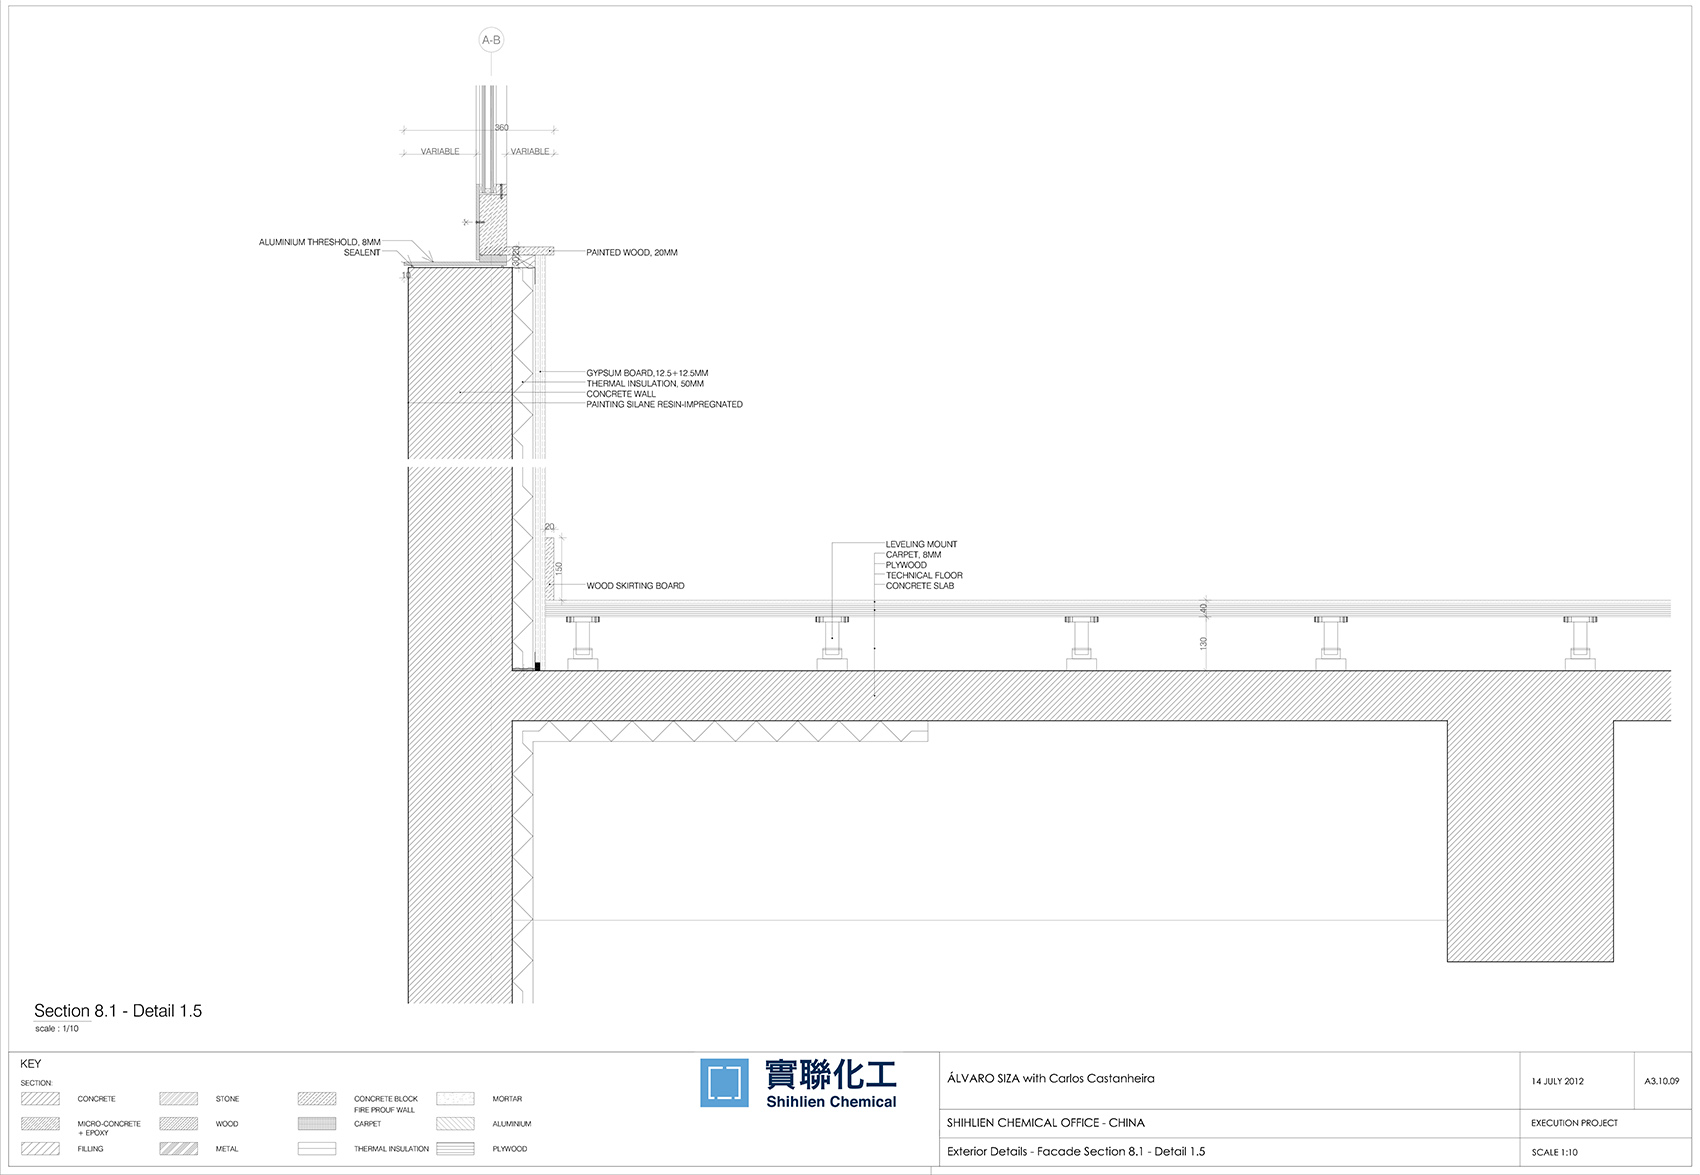
Task: Click the '150' skirting height dimension
Action: (559, 568)
